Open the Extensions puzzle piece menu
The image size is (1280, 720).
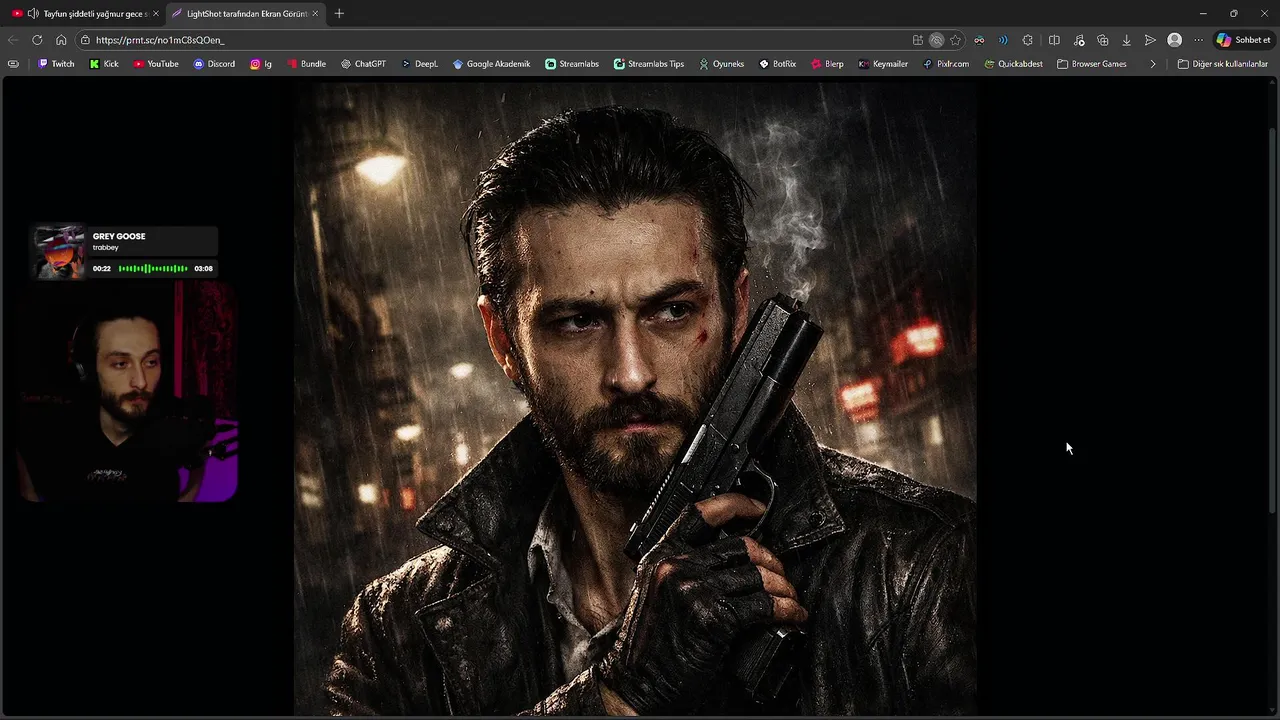(x=1027, y=40)
